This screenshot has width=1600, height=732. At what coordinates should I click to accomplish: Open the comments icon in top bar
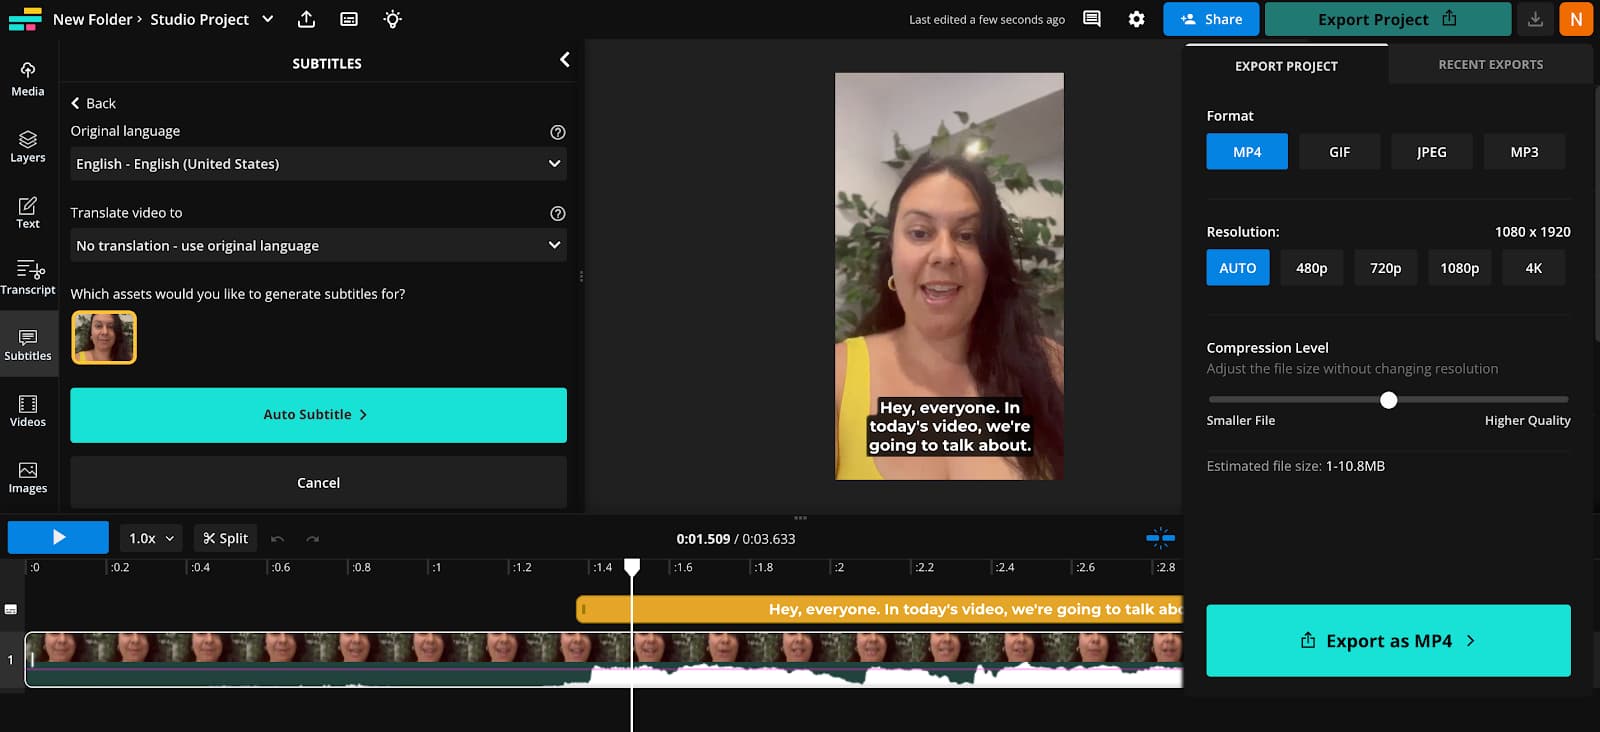pyautogui.click(x=1092, y=19)
